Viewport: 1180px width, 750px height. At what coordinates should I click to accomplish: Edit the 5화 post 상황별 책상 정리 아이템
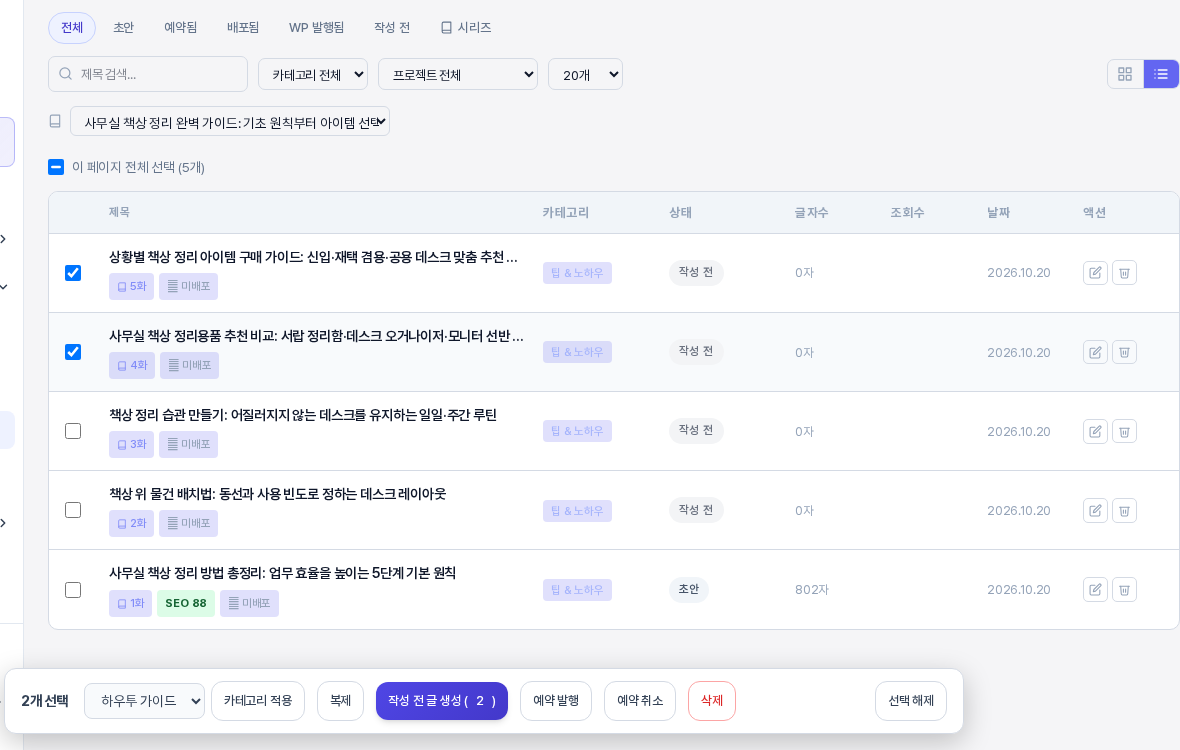(1095, 272)
